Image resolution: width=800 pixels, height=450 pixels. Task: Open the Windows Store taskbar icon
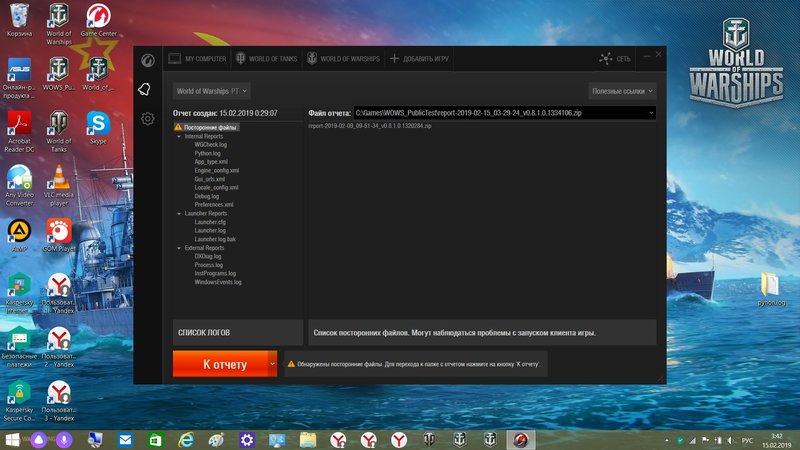click(x=156, y=440)
